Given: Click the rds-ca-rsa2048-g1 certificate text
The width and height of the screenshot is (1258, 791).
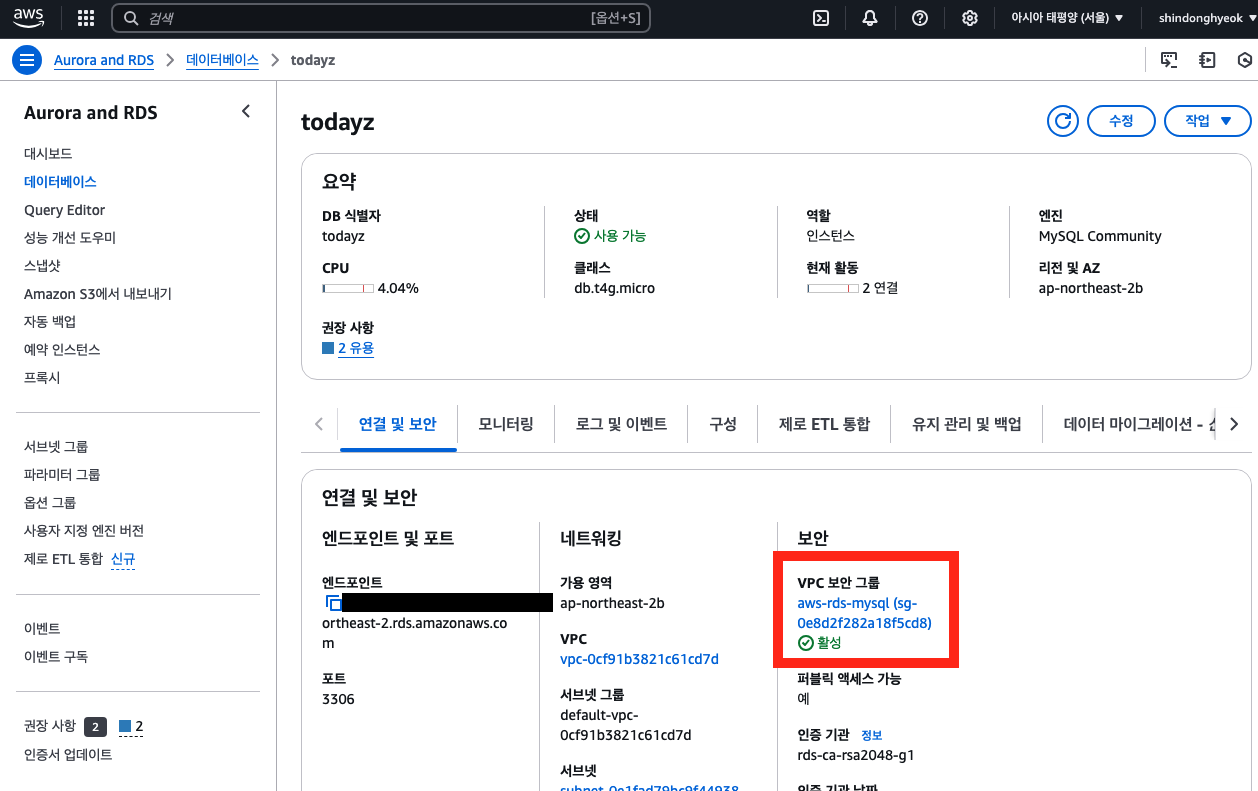Looking at the screenshot, I should coord(855,755).
